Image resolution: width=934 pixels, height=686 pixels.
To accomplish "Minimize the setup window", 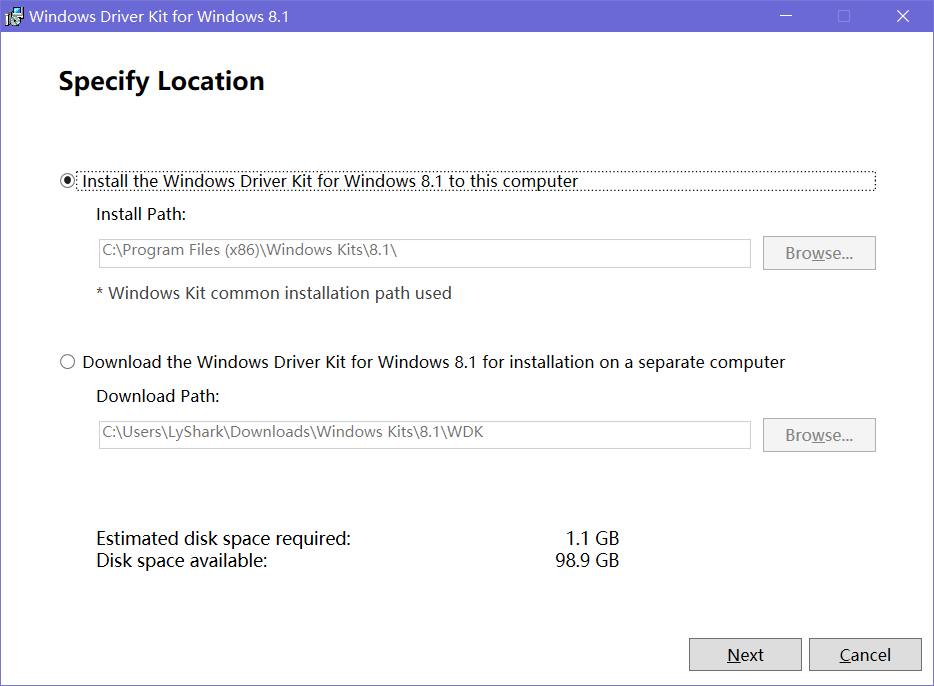I will click(786, 16).
